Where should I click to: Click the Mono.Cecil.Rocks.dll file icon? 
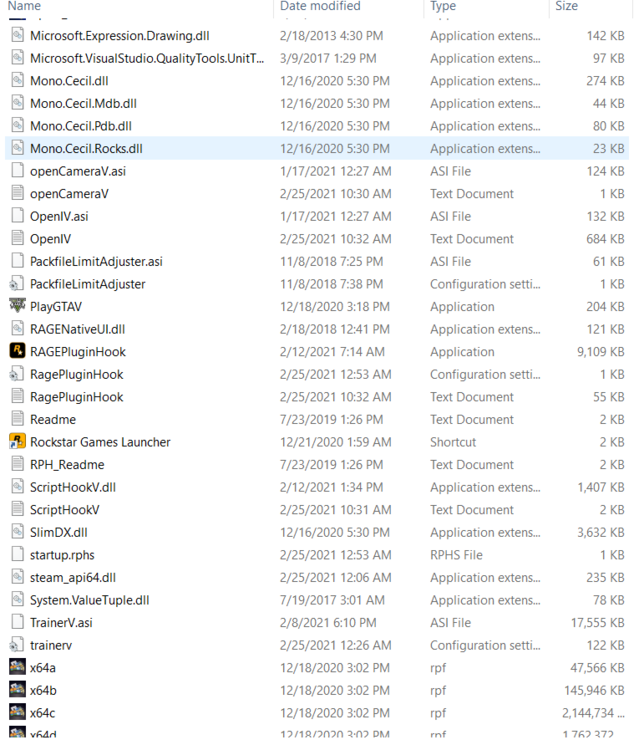coord(18,148)
